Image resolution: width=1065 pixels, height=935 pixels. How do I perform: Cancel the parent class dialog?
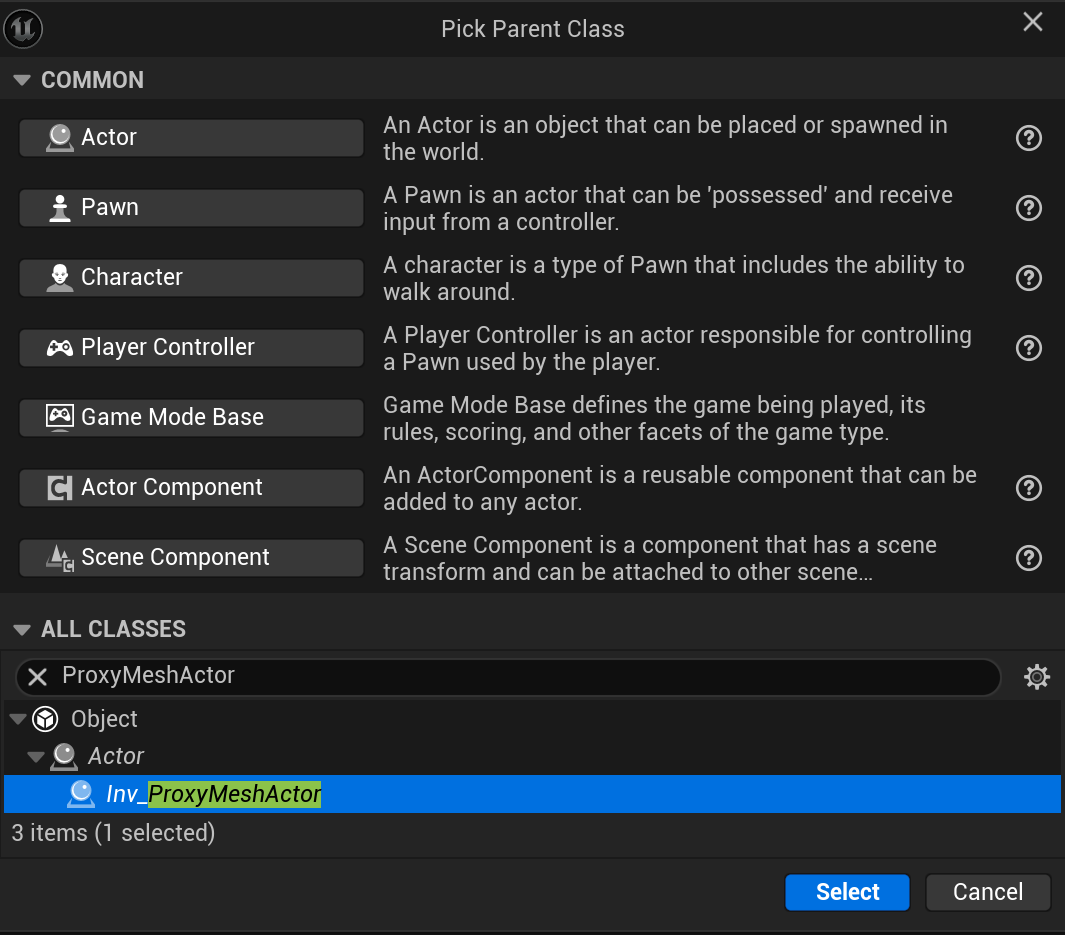pos(988,892)
